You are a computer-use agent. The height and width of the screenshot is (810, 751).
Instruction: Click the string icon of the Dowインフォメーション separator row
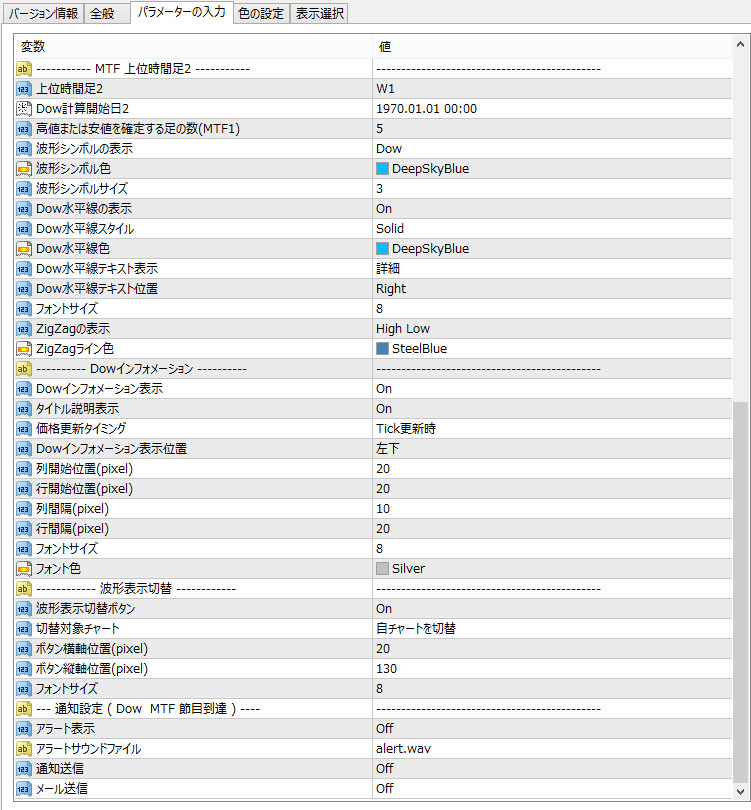[x=24, y=369]
